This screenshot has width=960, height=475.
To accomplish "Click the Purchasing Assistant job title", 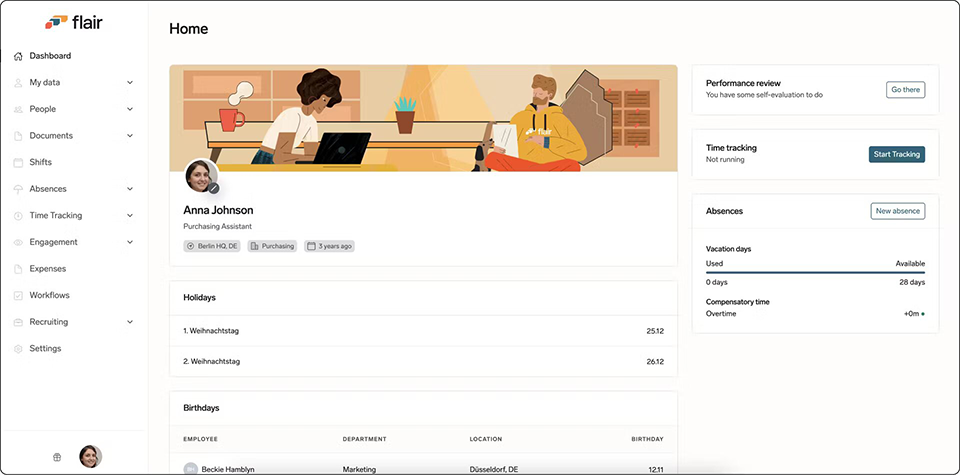I will (217, 226).
